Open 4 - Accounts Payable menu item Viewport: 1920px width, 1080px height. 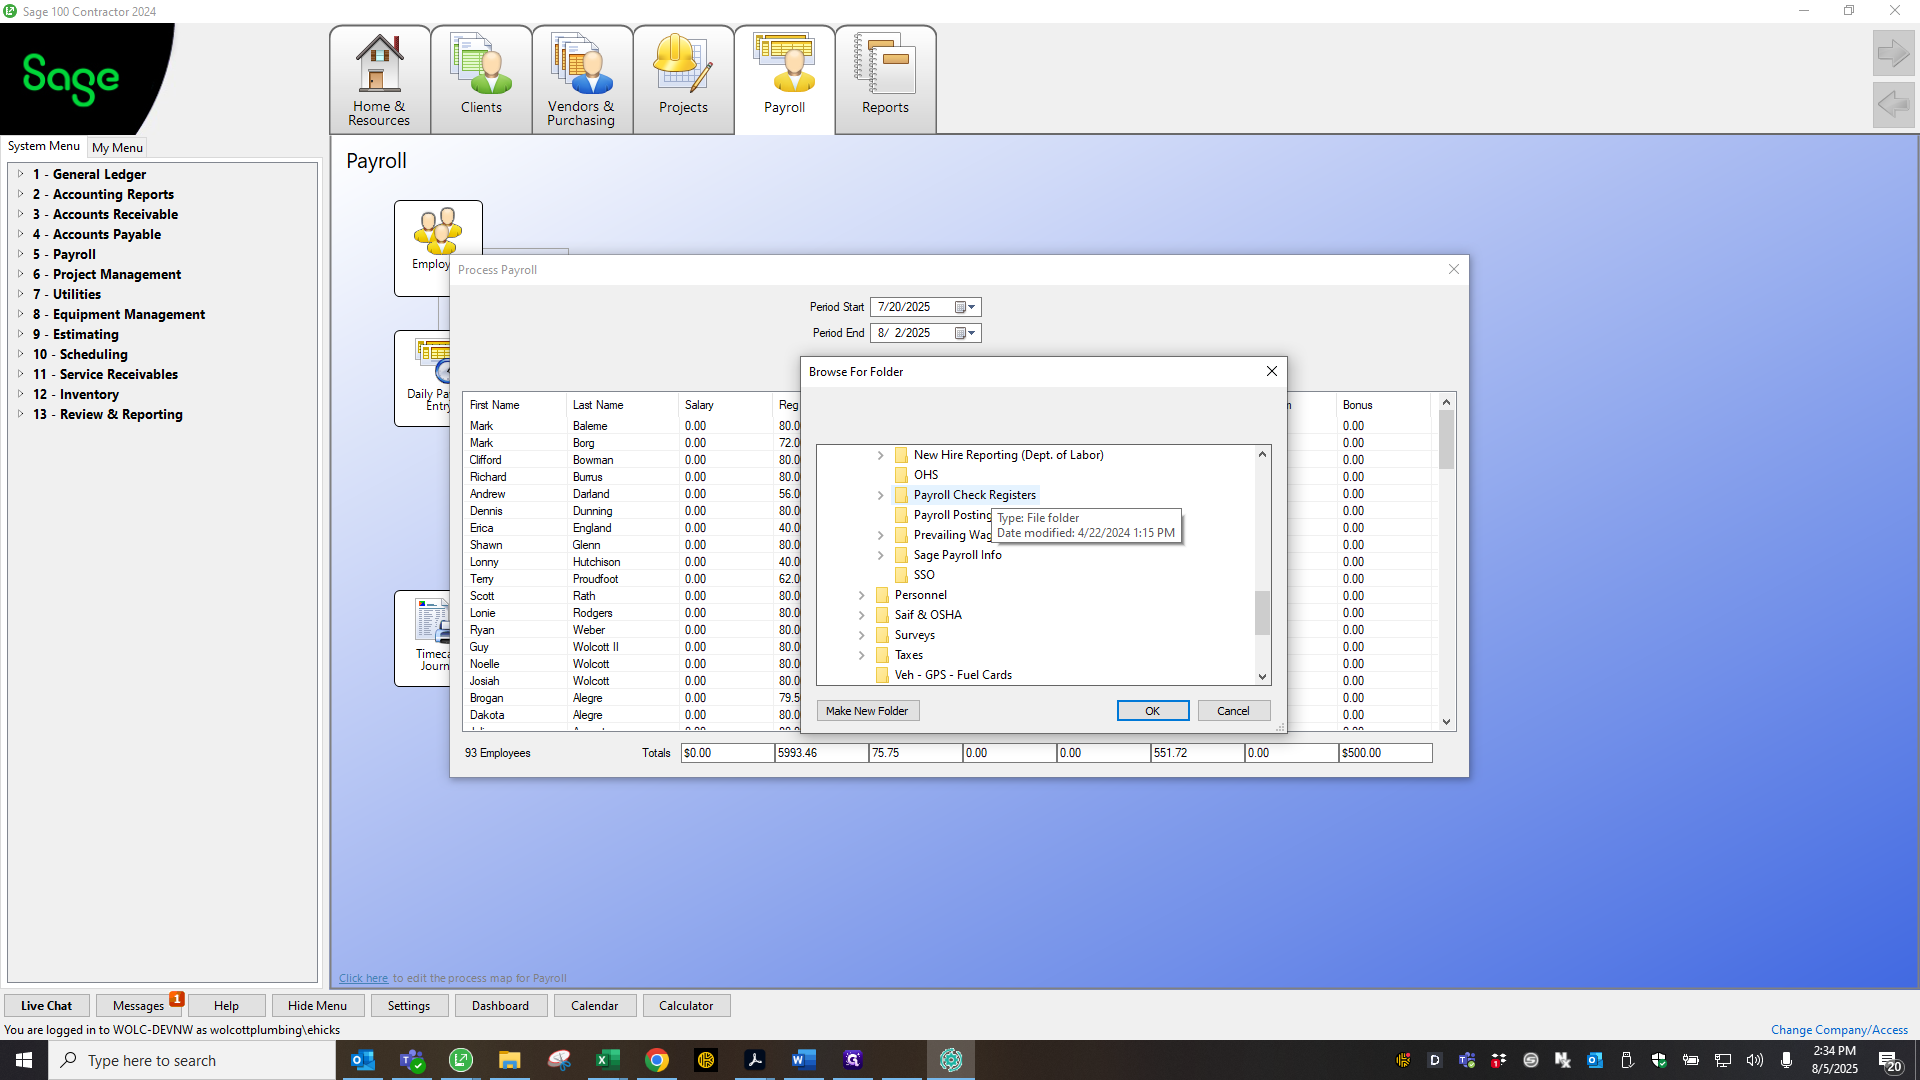tap(97, 234)
